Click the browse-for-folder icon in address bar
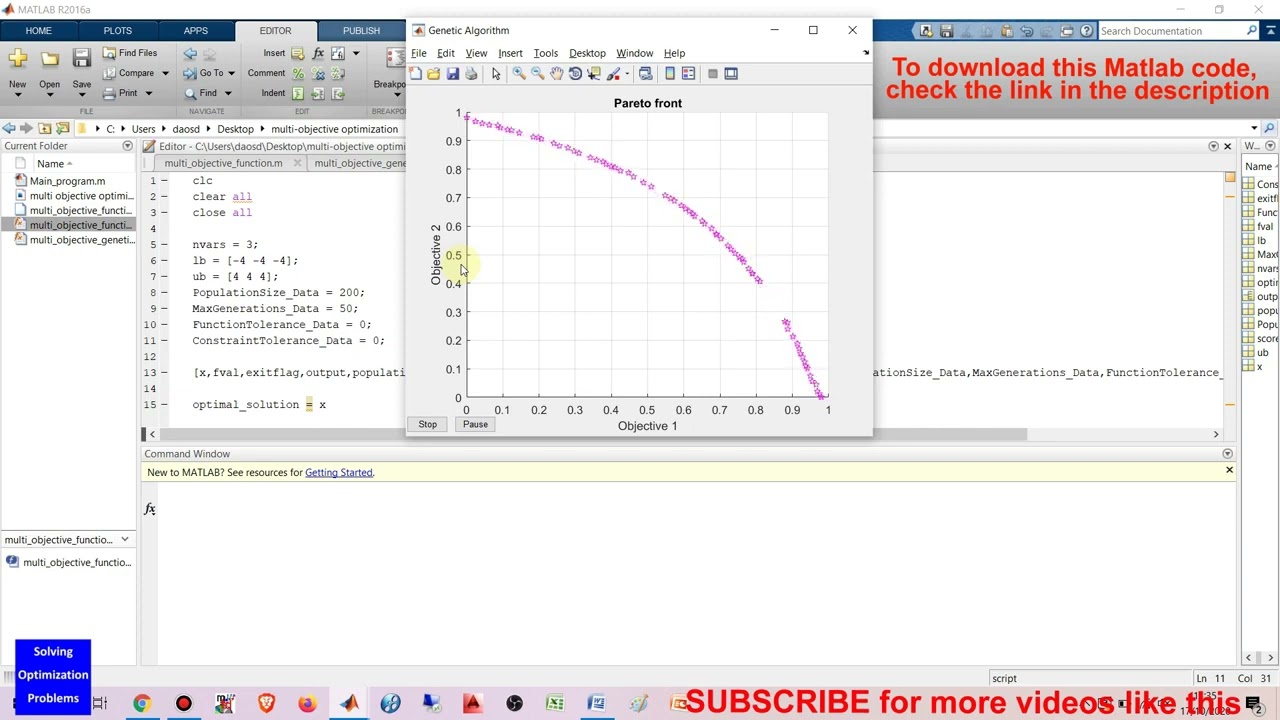This screenshot has width=1280, height=720. coord(62,129)
